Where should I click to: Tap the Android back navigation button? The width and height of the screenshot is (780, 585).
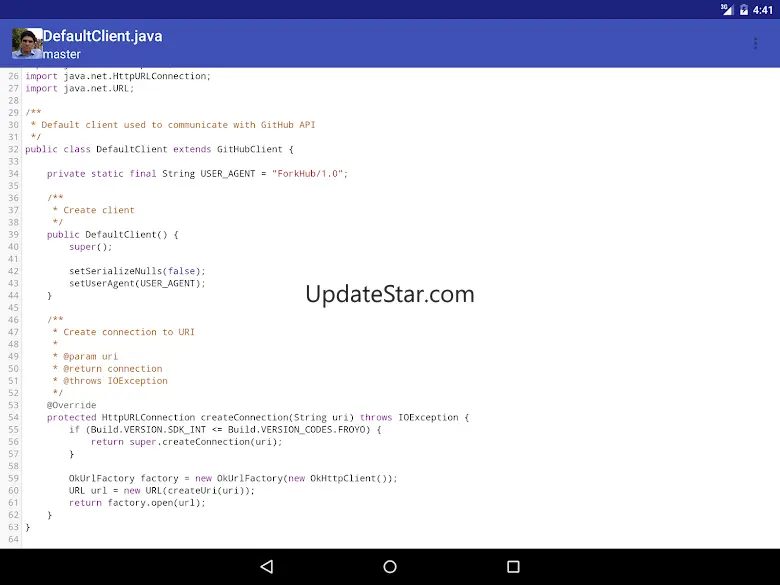pyautogui.click(x=267, y=566)
